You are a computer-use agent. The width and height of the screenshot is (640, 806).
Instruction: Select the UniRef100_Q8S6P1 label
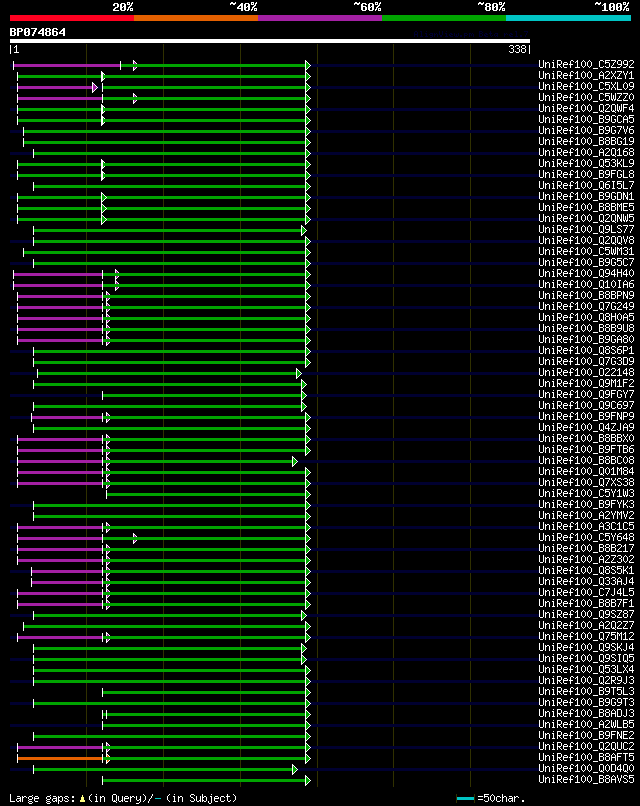point(586,351)
